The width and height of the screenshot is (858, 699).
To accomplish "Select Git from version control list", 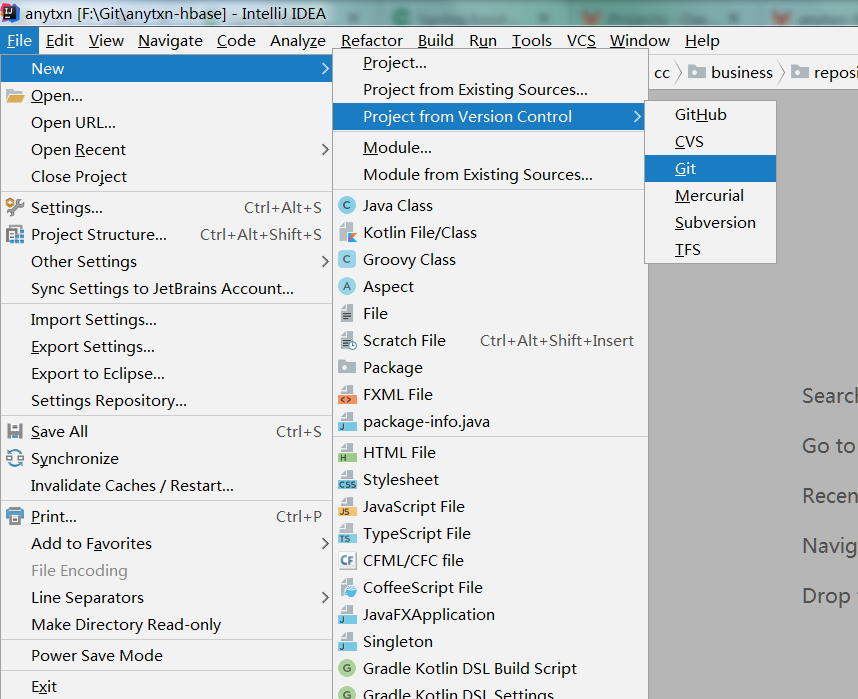I will [710, 169].
